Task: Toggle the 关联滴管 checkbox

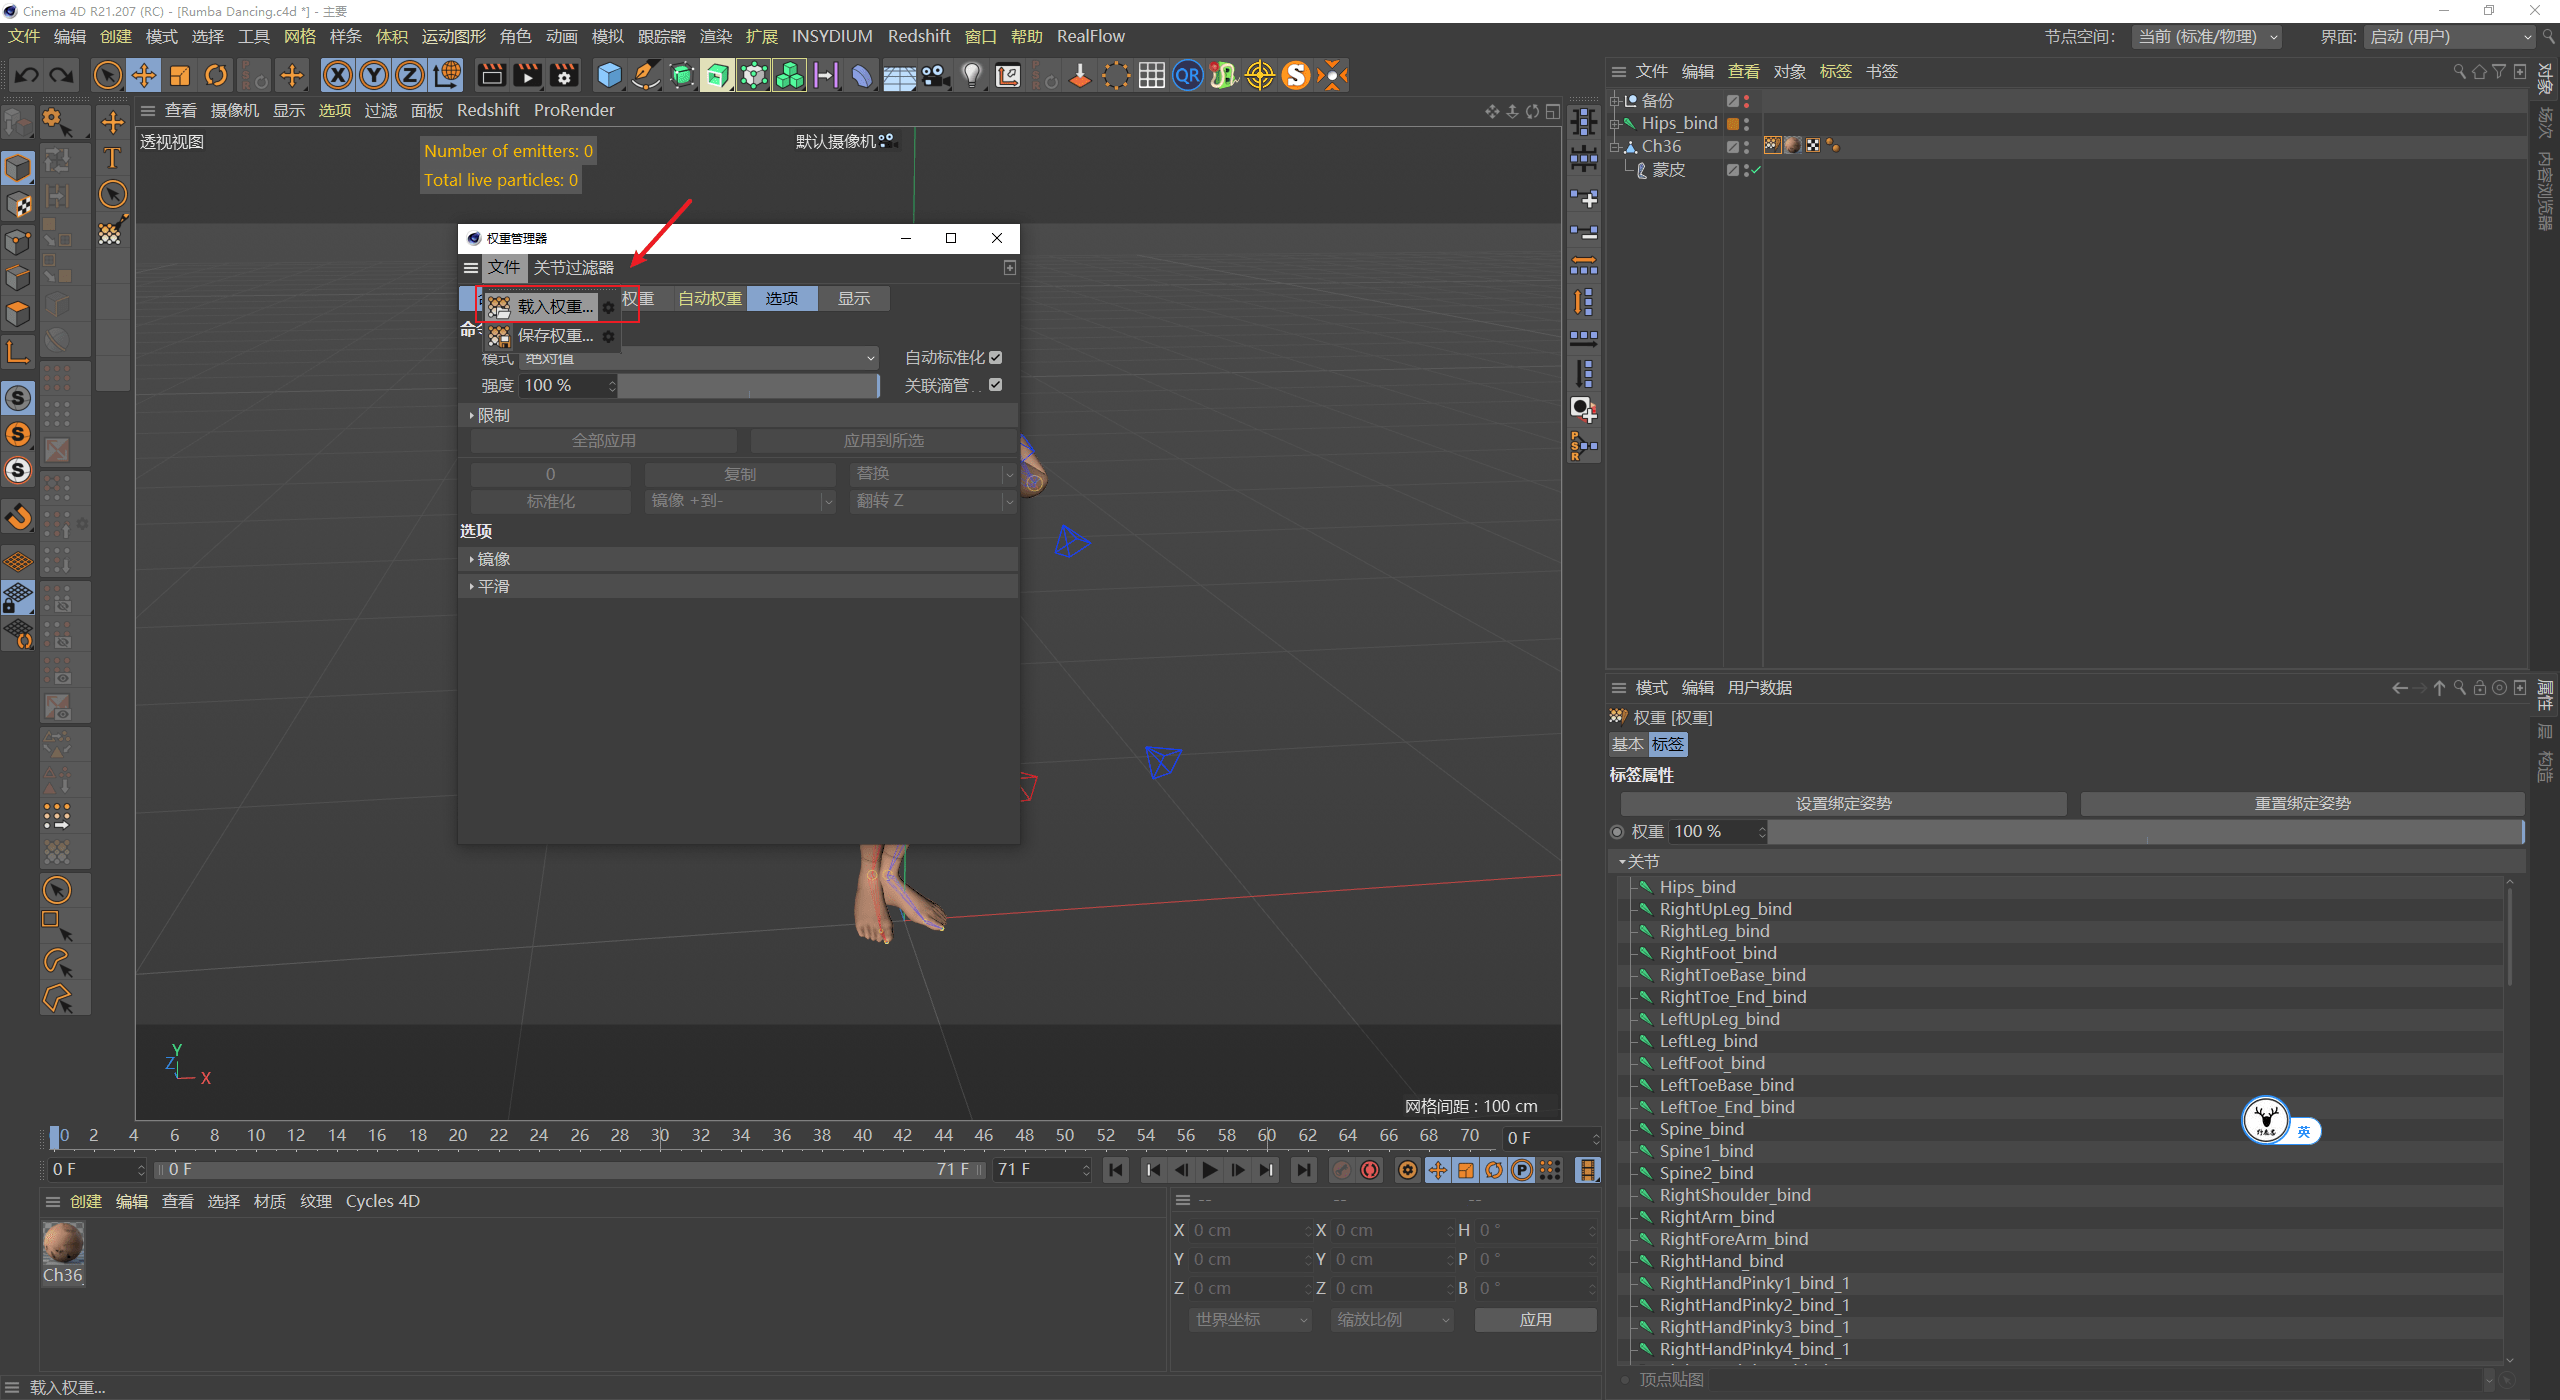Action: click(995, 384)
